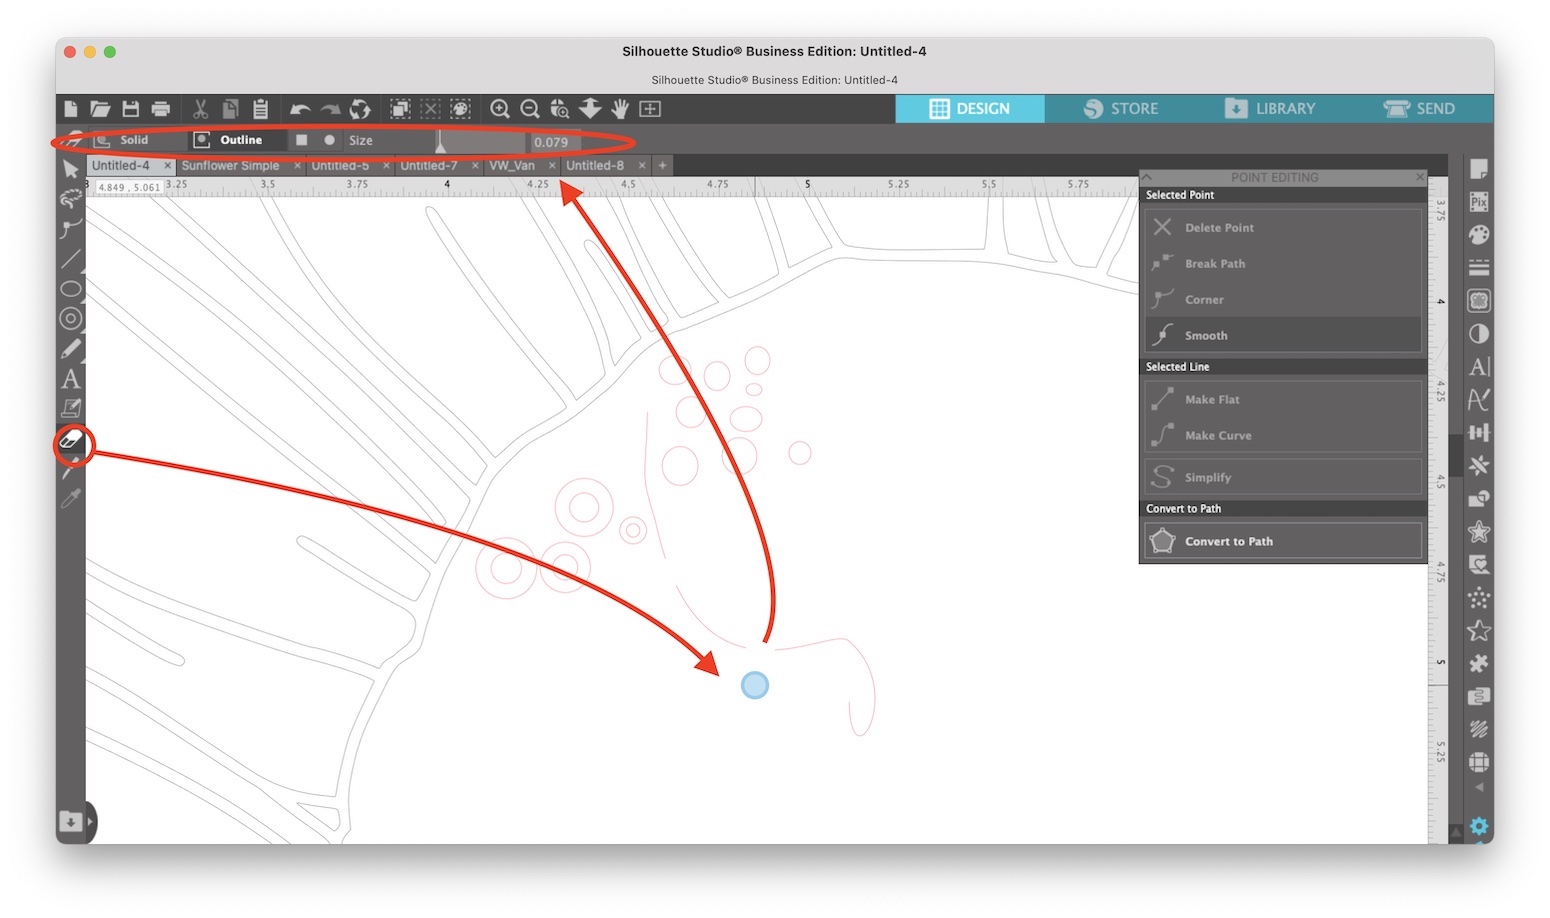Choose the Ellipse drawing tool
This screenshot has height=918, width=1550.
tap(71, 289)
